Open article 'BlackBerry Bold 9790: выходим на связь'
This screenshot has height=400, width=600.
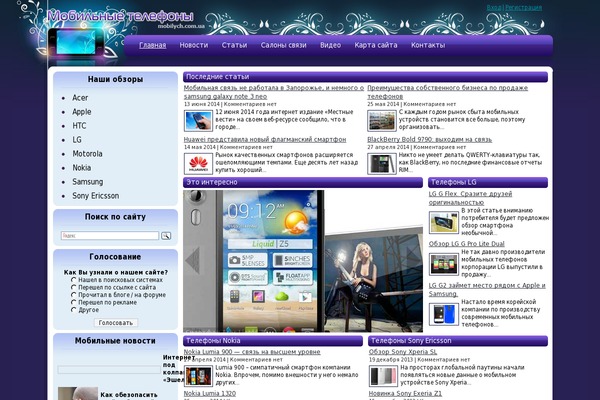click(430, 139)
